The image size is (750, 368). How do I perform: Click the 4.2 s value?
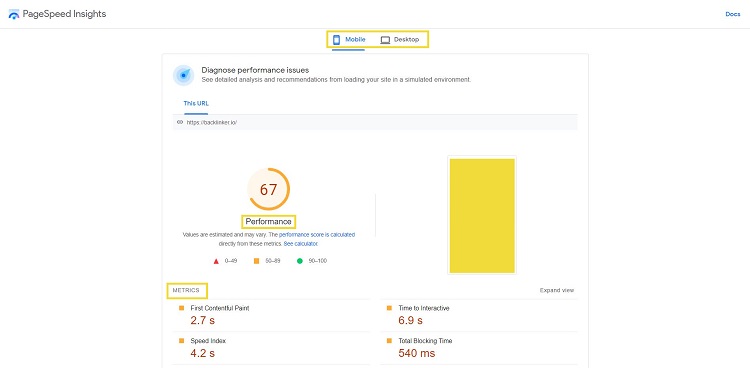[x=202, y=354]
